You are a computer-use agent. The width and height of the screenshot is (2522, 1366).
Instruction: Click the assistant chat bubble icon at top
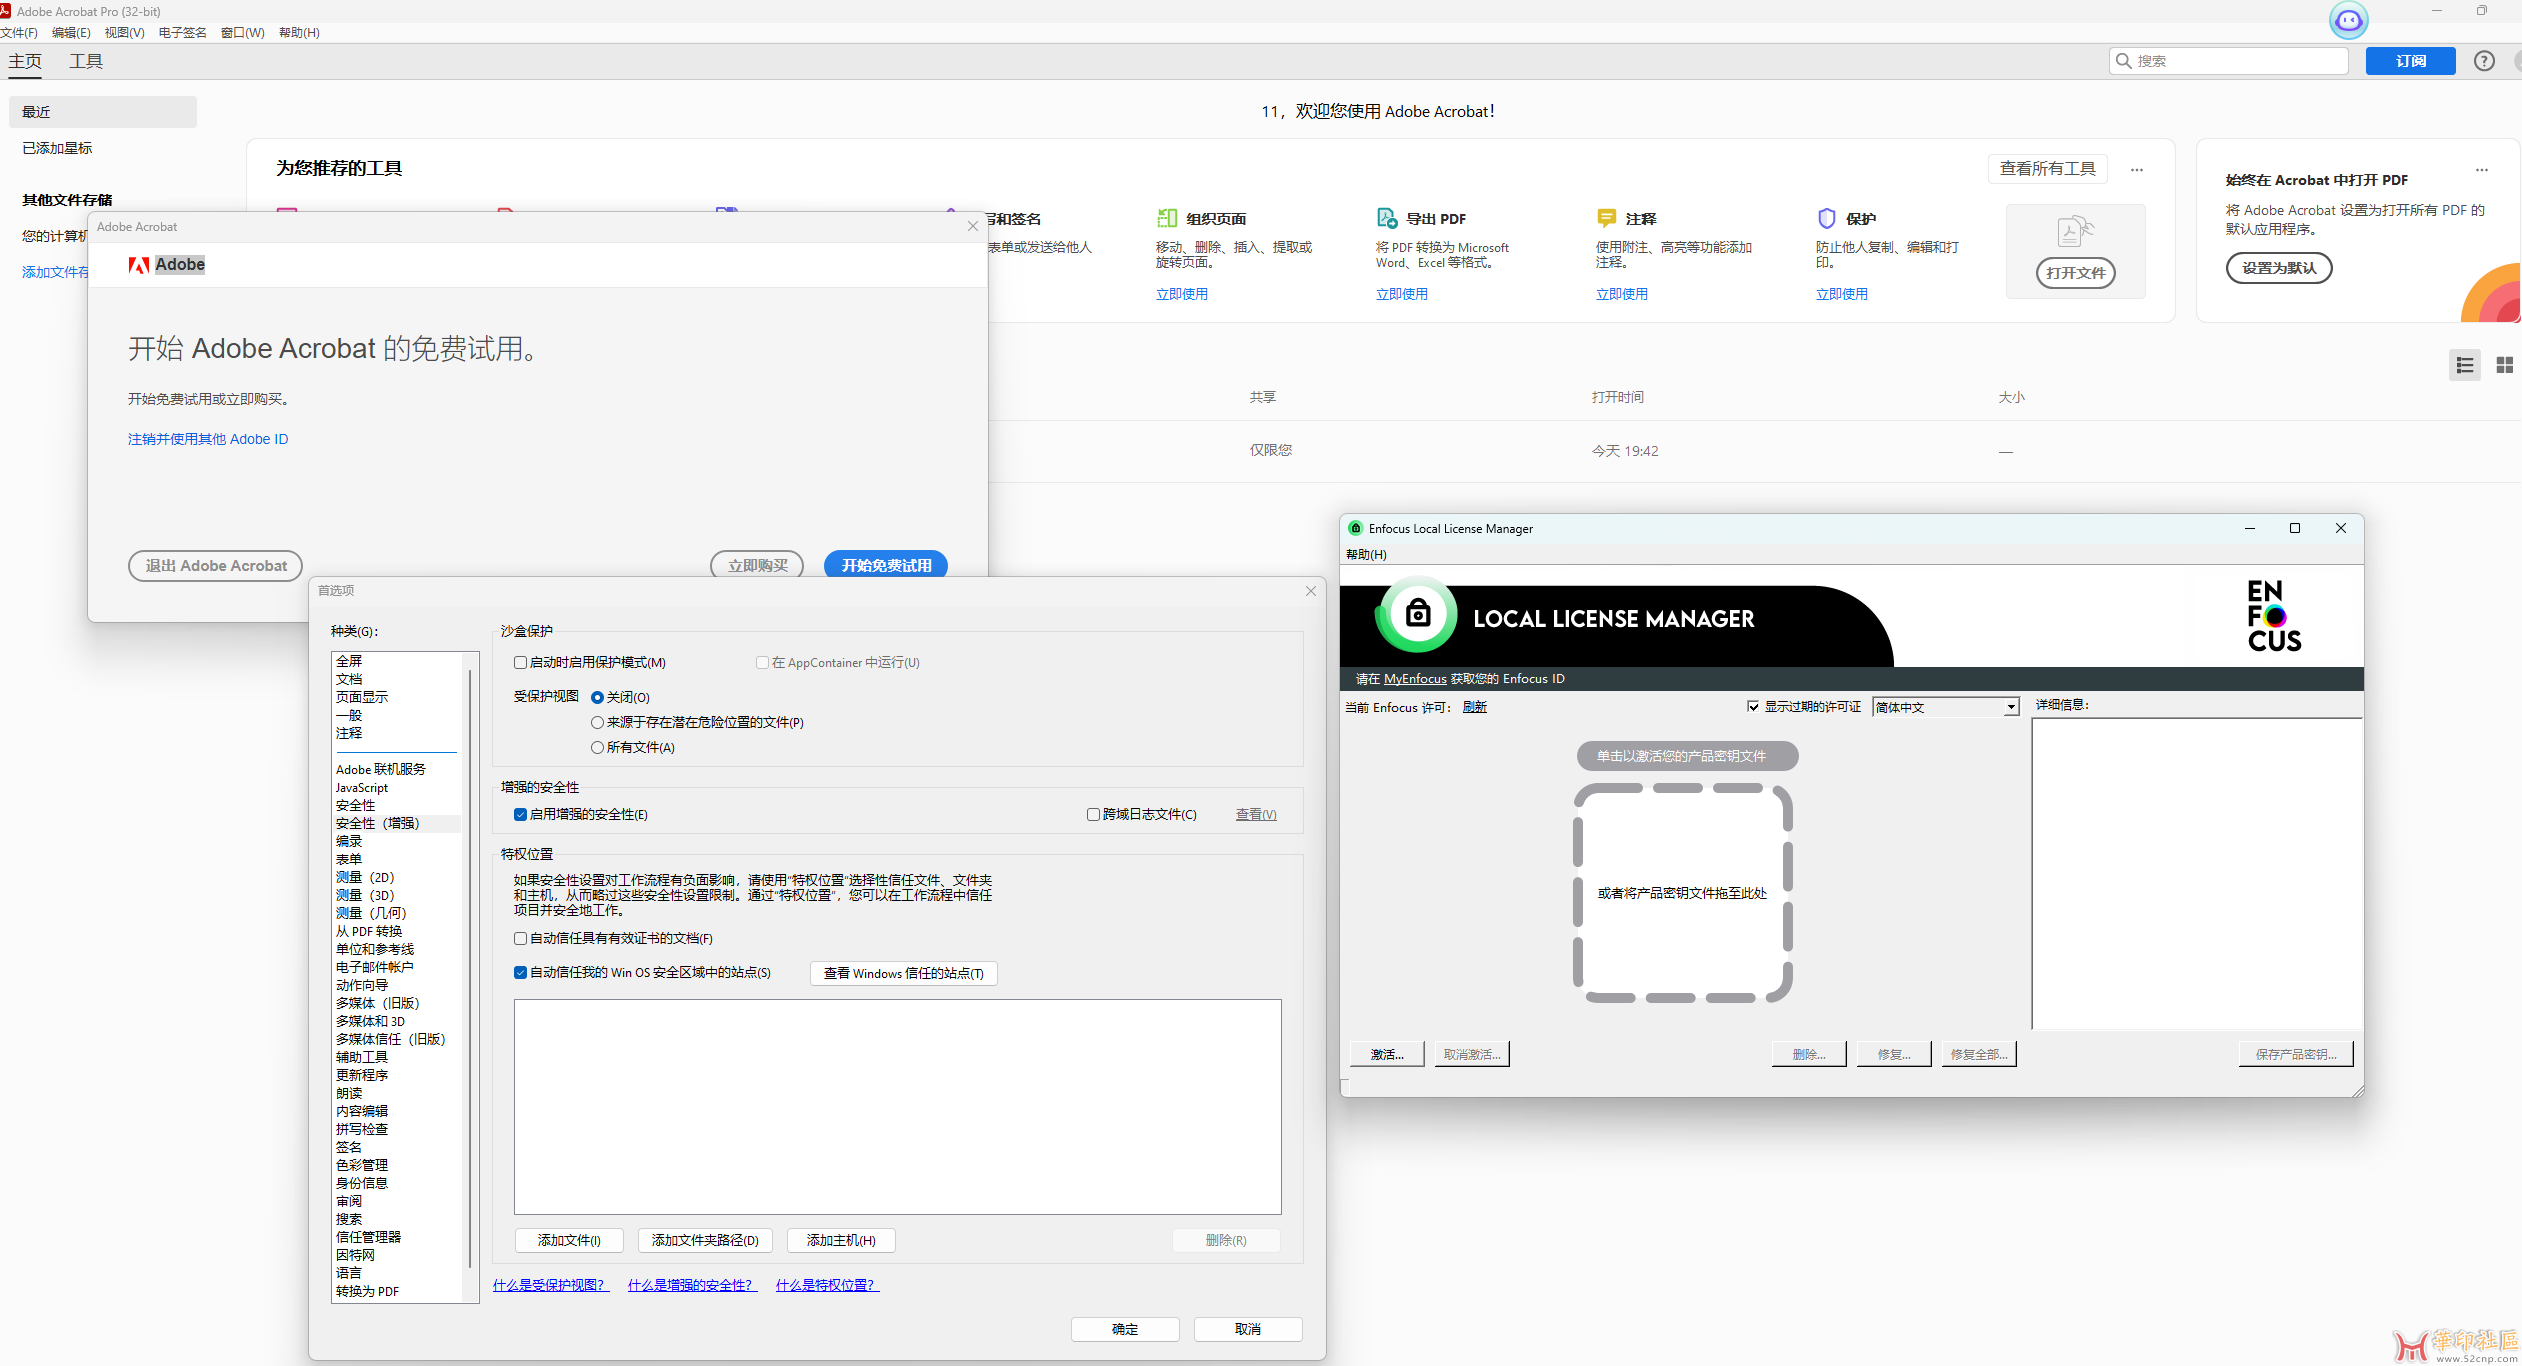coord(2348,20)
